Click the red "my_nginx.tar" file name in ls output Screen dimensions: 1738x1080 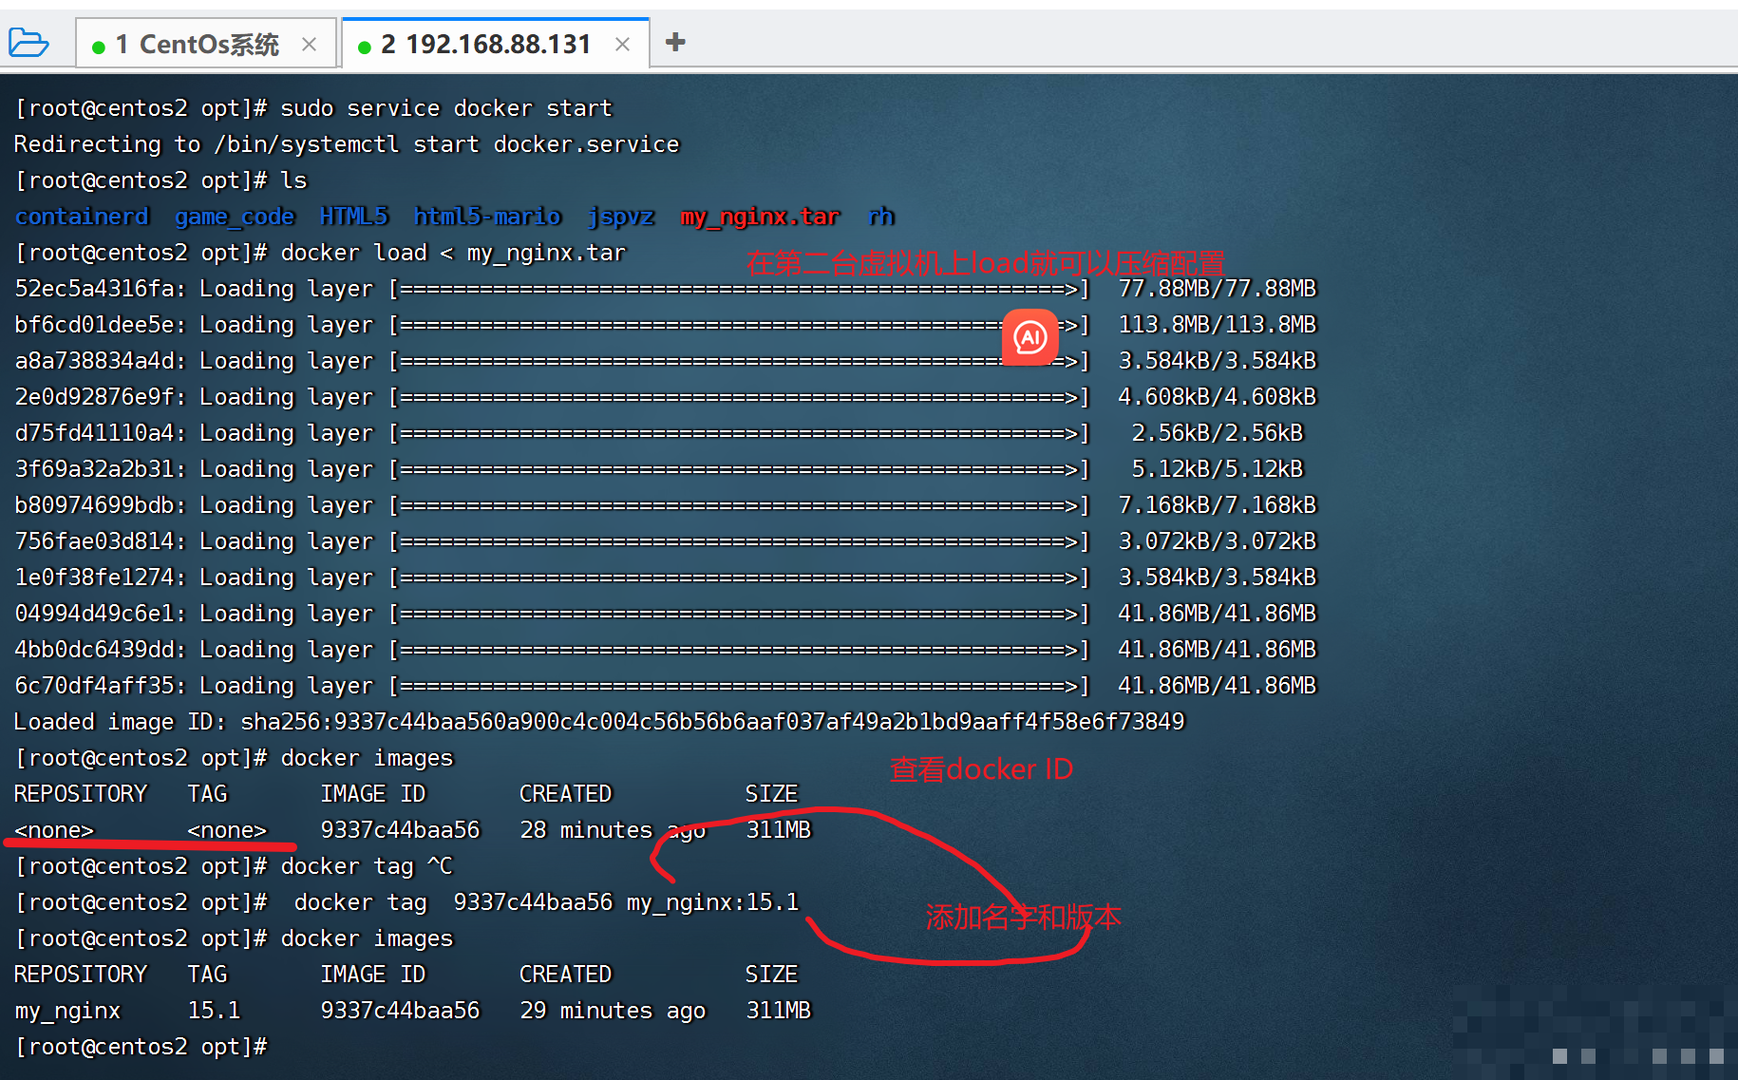click(x=760, y=216)
